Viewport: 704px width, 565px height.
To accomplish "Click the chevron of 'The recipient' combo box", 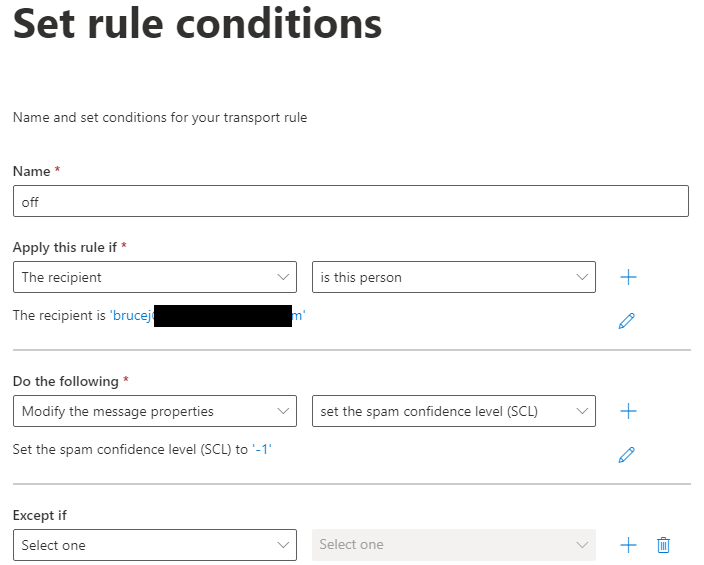I will coord(283,277).
